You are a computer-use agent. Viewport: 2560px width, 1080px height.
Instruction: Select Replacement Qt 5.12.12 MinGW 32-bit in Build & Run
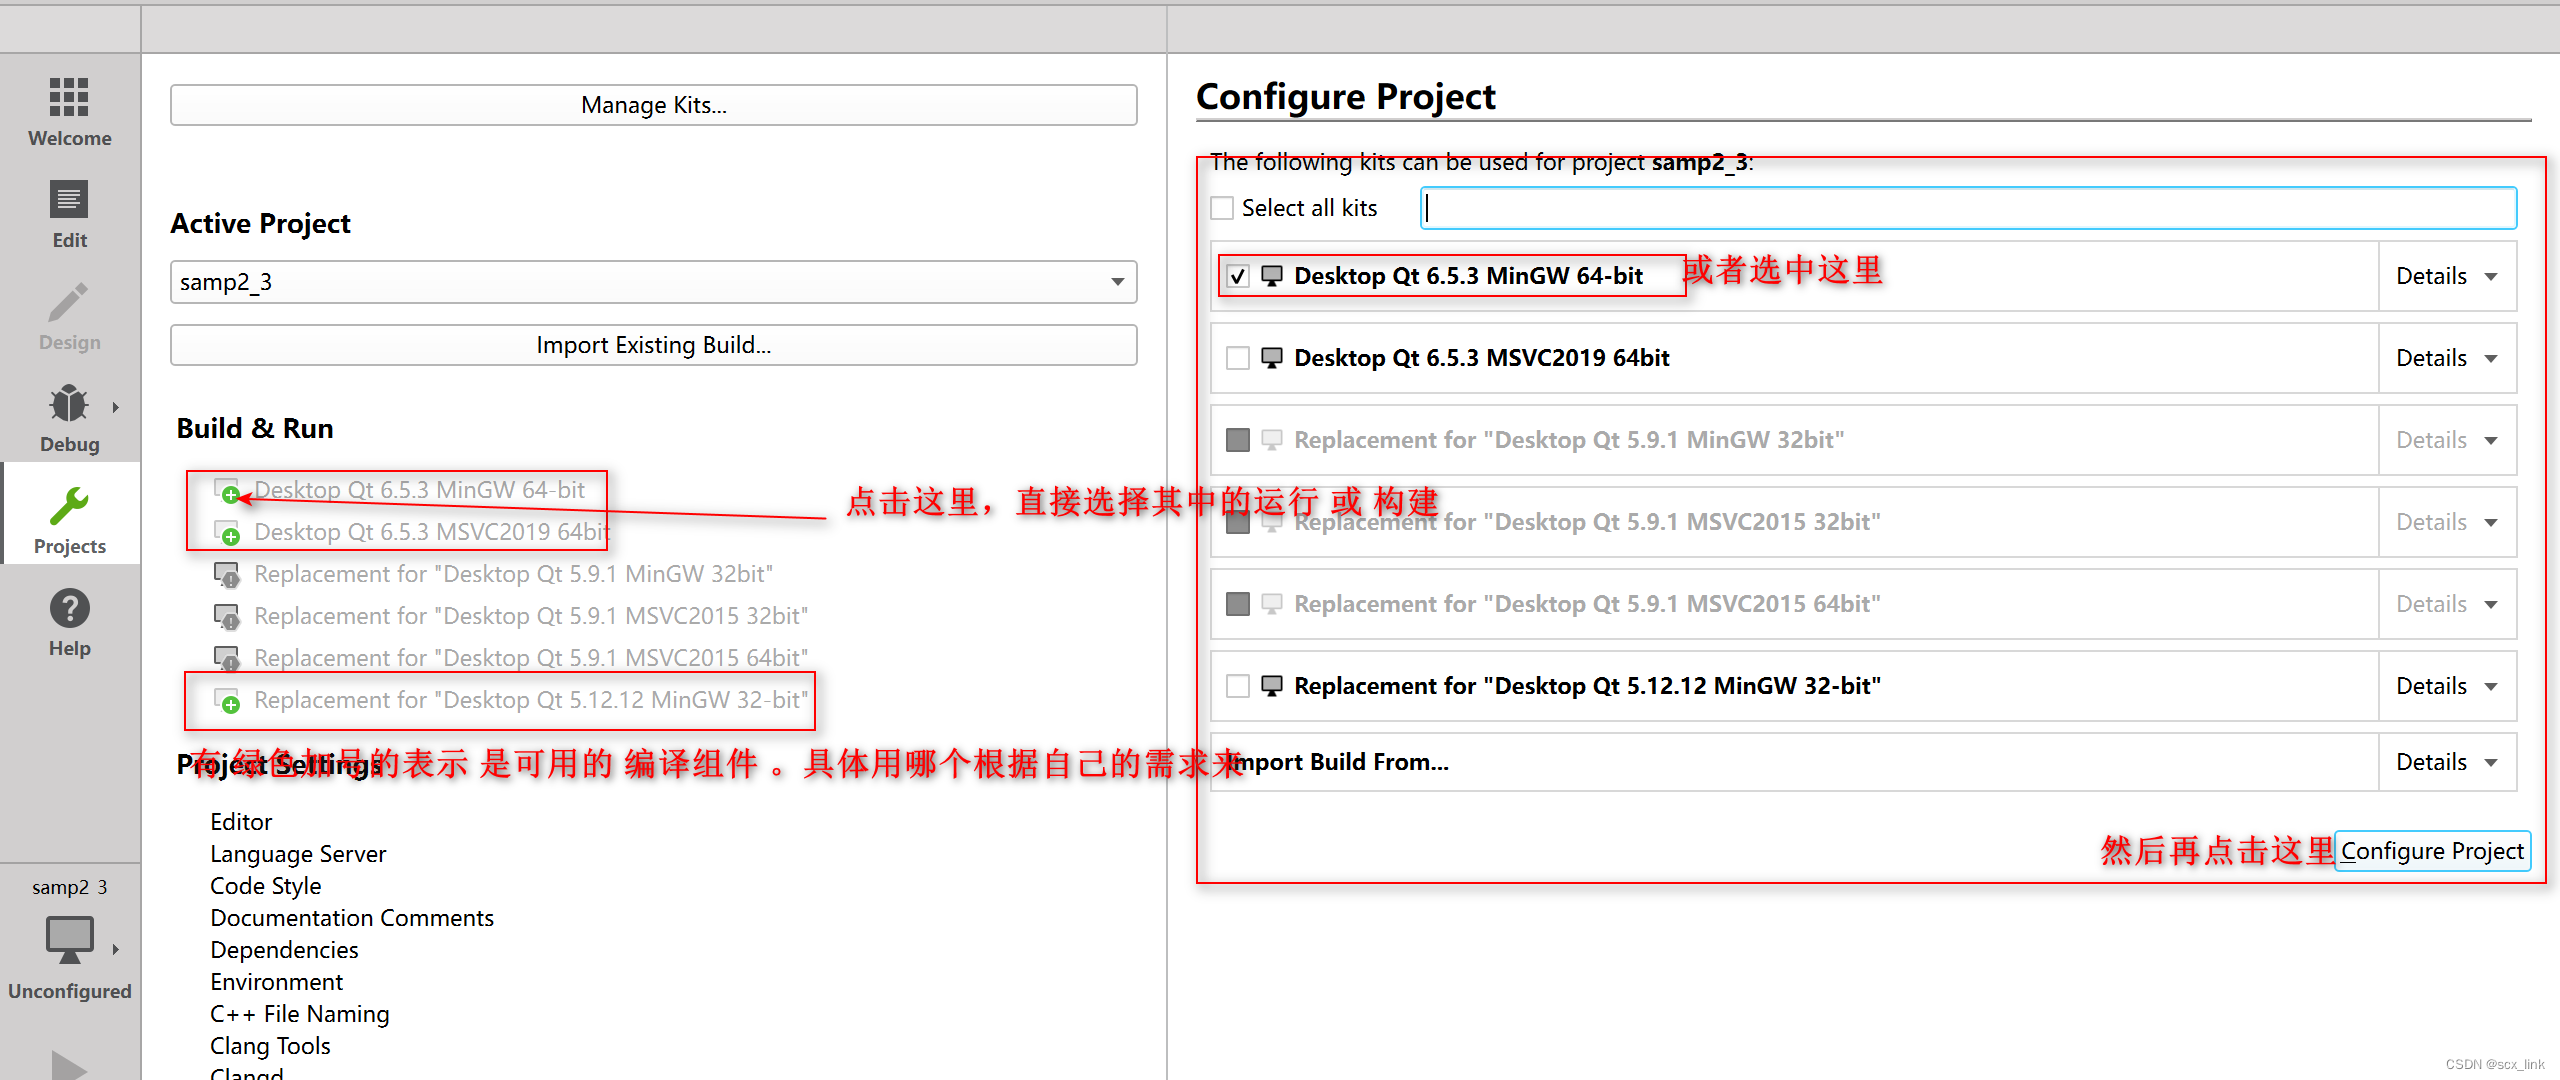click(530, 700)
